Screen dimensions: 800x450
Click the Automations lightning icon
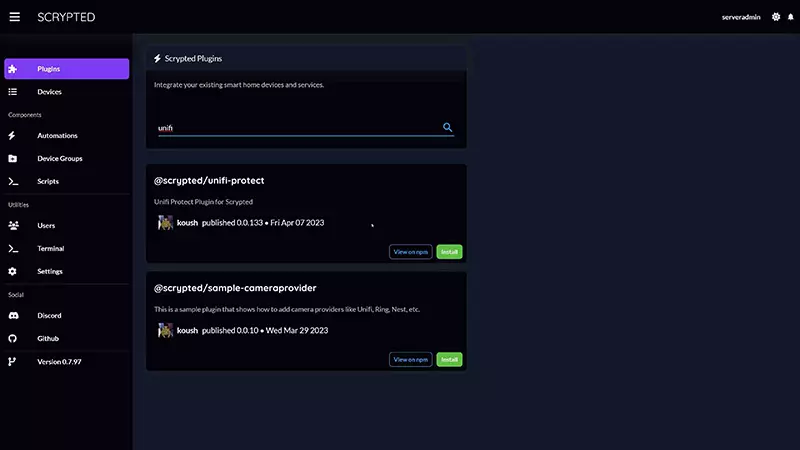coord(12,136)
